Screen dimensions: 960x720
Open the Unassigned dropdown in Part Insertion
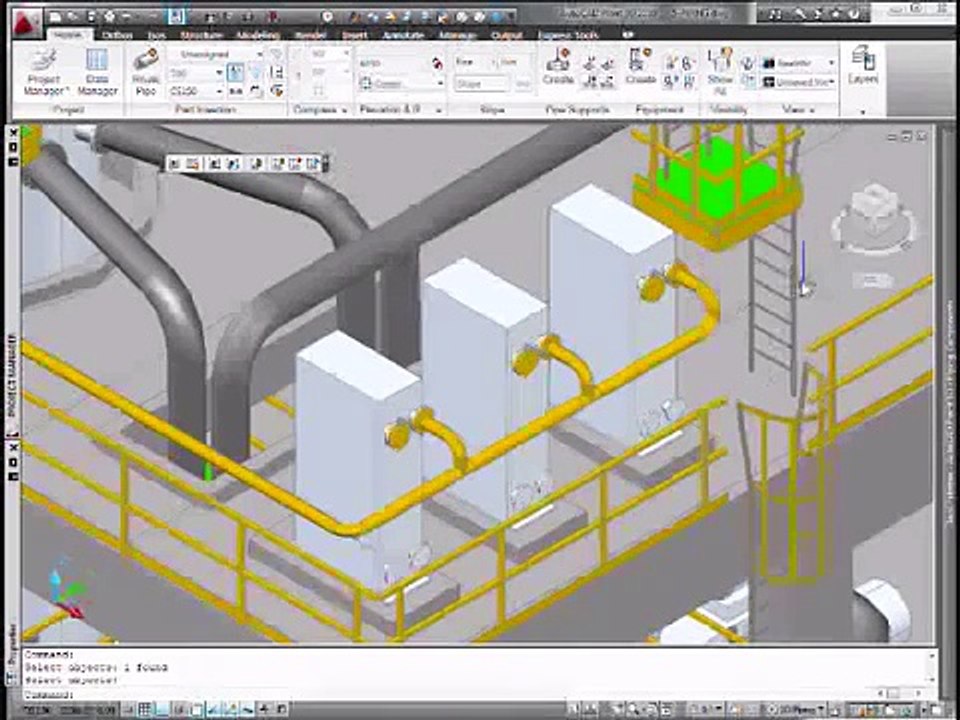point(216,54)
